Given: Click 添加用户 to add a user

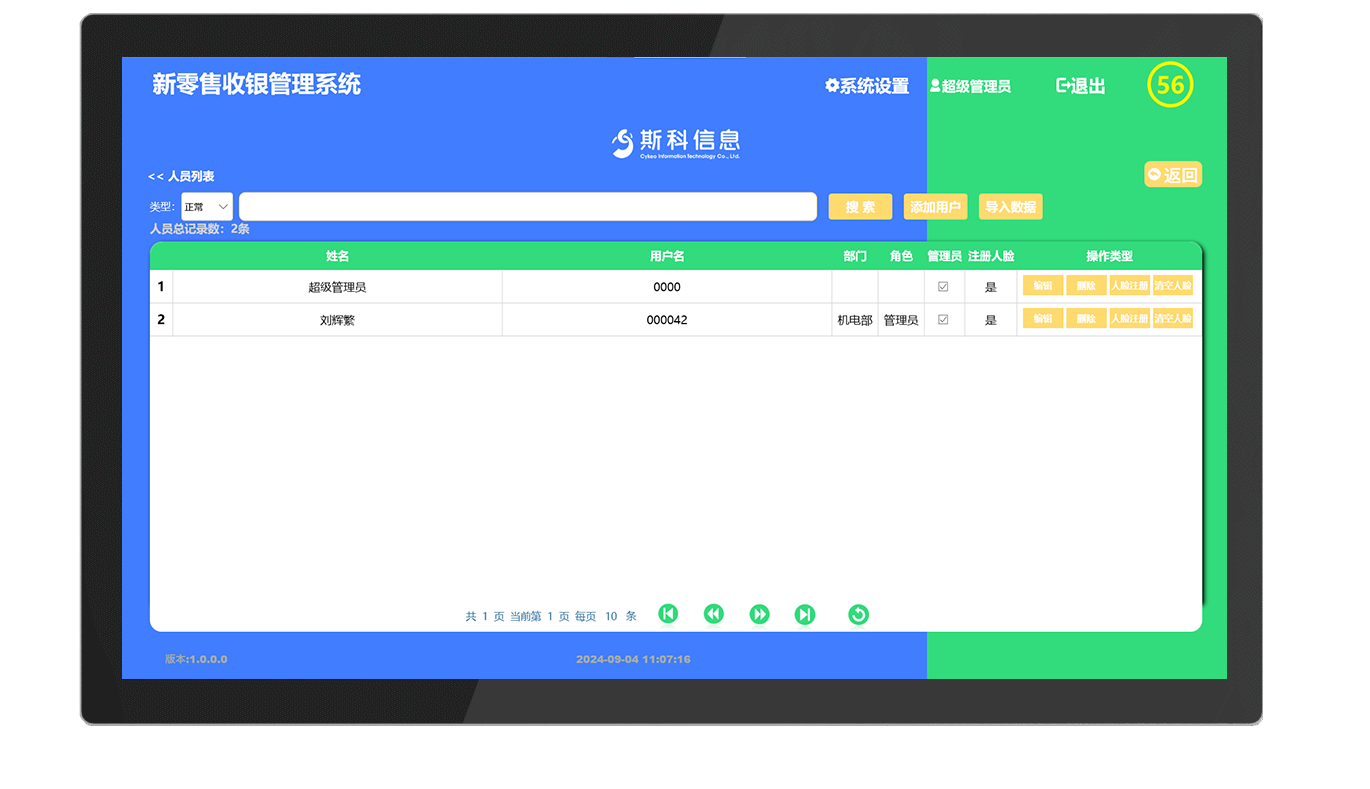Looking at the screenshot, I should (935, 206).
